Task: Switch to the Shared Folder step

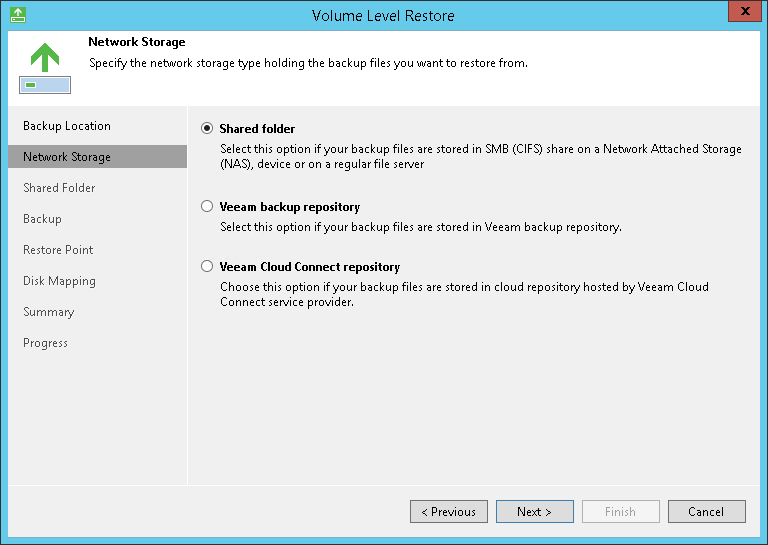Action: tap(59, 188)
